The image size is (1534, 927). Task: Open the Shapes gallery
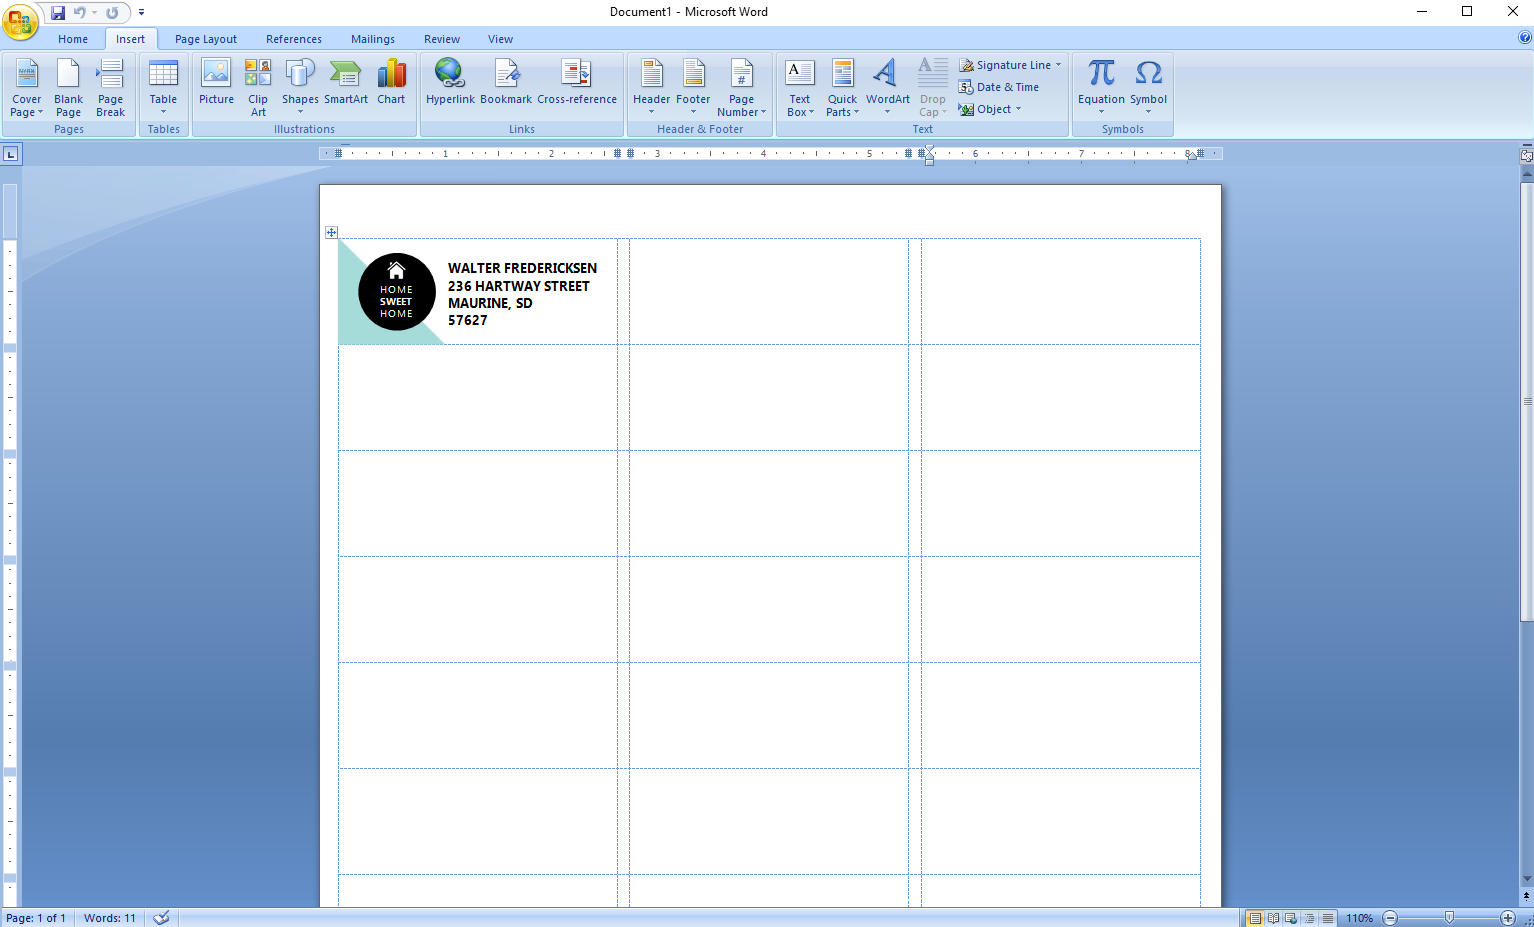pyautogui.click(x=300, y=85)
